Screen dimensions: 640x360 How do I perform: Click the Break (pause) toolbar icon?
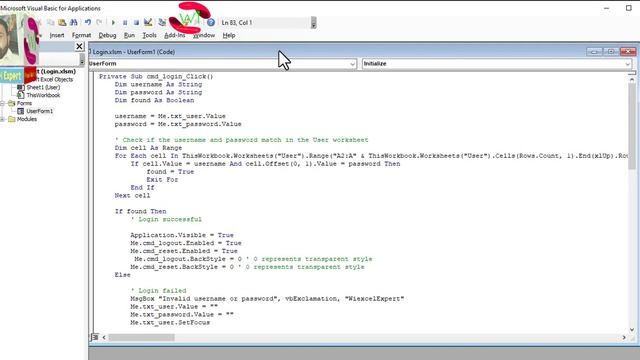[125, 22]
